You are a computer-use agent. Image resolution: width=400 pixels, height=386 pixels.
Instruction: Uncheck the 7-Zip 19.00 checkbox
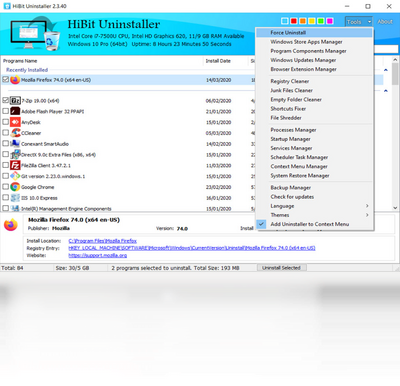click(5, 100)
